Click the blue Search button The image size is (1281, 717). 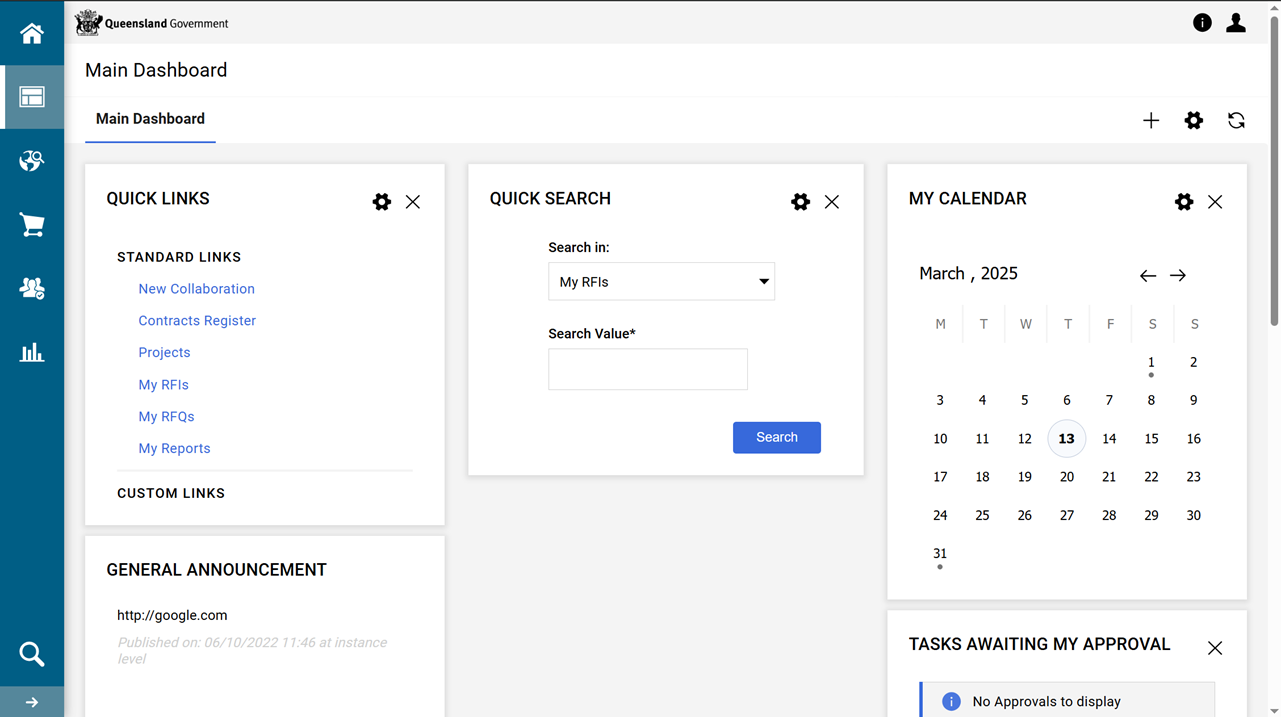(776, 437)
